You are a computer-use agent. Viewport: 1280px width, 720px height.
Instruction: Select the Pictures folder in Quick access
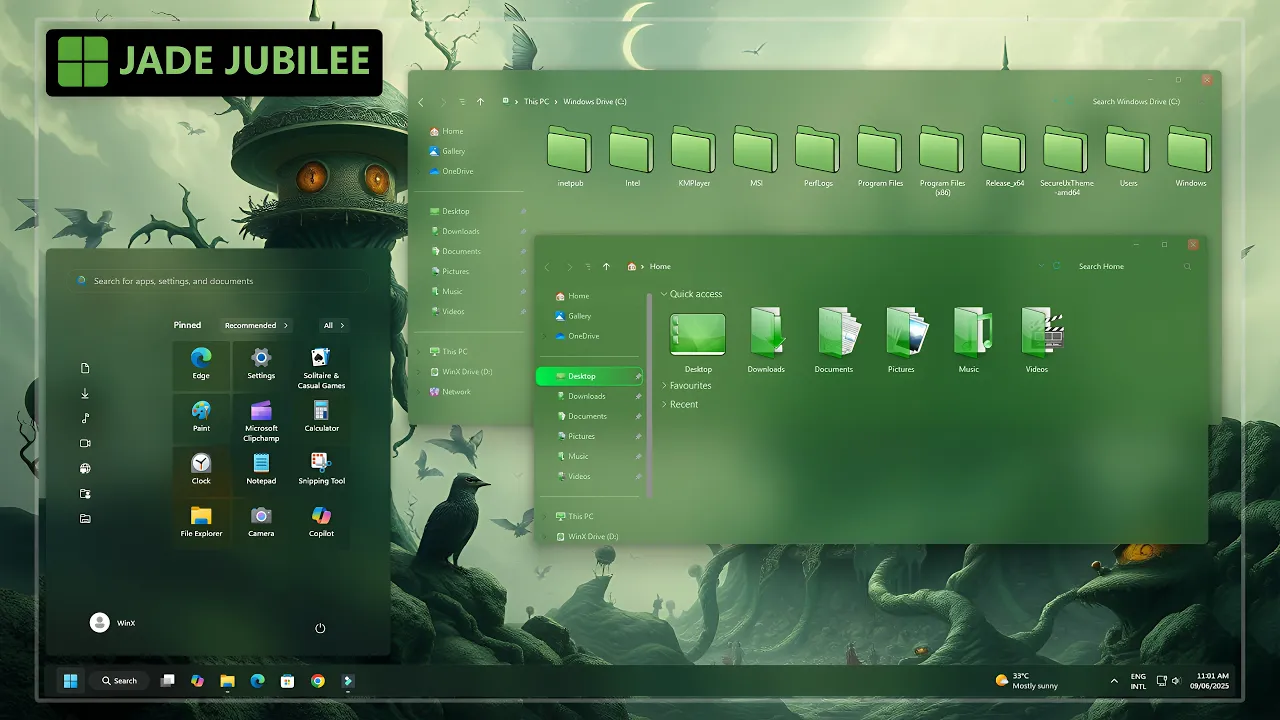click(901, 340)
